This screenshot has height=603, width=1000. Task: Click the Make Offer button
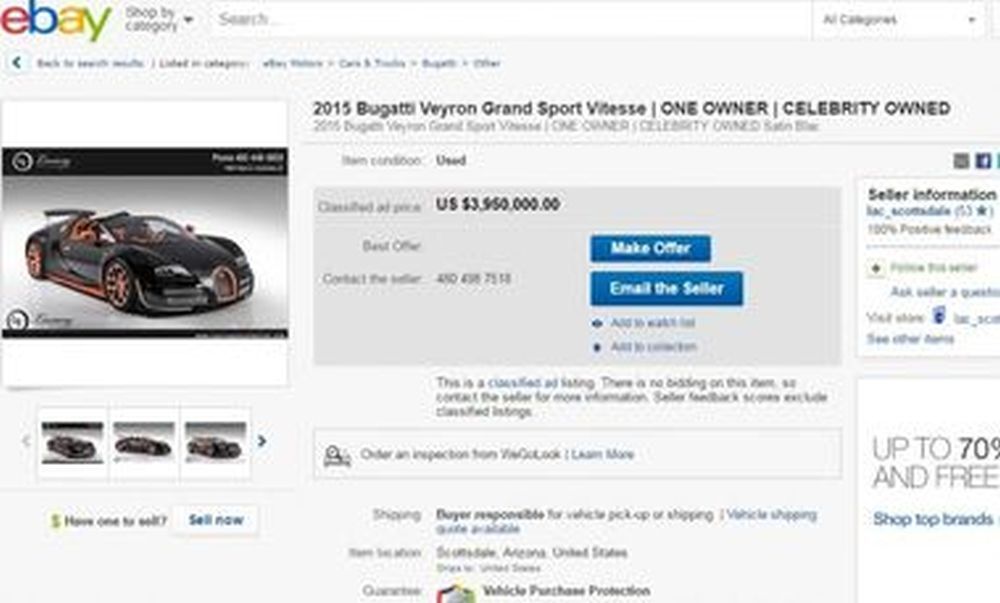click(651, 249)
